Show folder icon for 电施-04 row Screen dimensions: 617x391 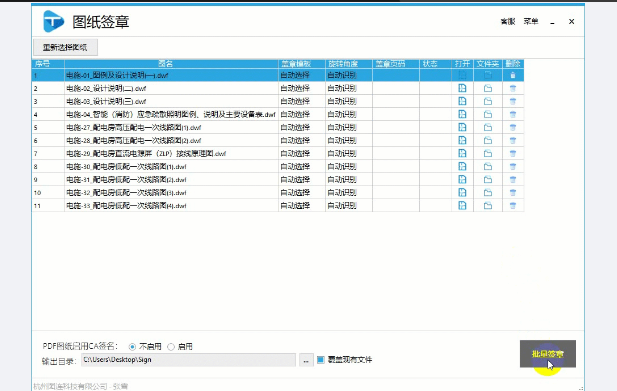coord(488,114)
